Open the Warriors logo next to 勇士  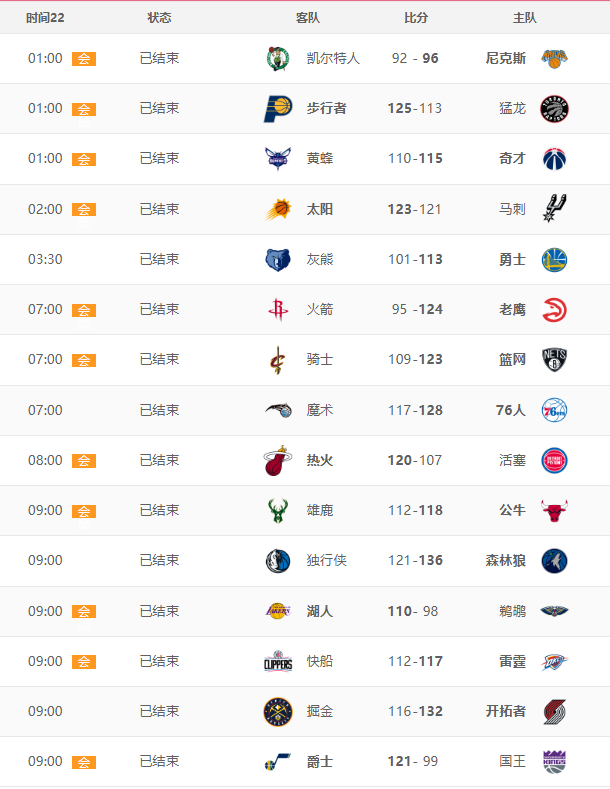tap(554, 260)
